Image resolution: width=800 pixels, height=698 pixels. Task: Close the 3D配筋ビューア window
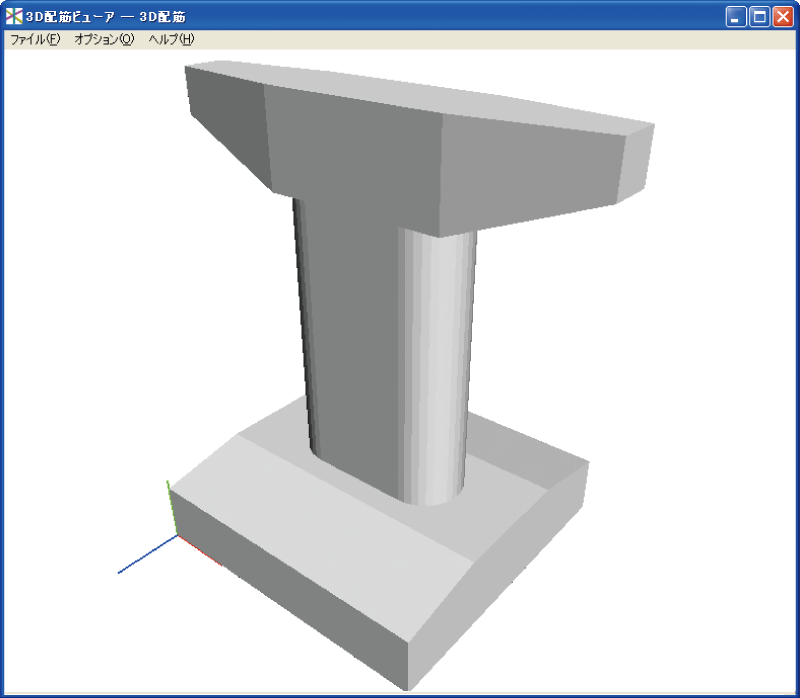783,17
